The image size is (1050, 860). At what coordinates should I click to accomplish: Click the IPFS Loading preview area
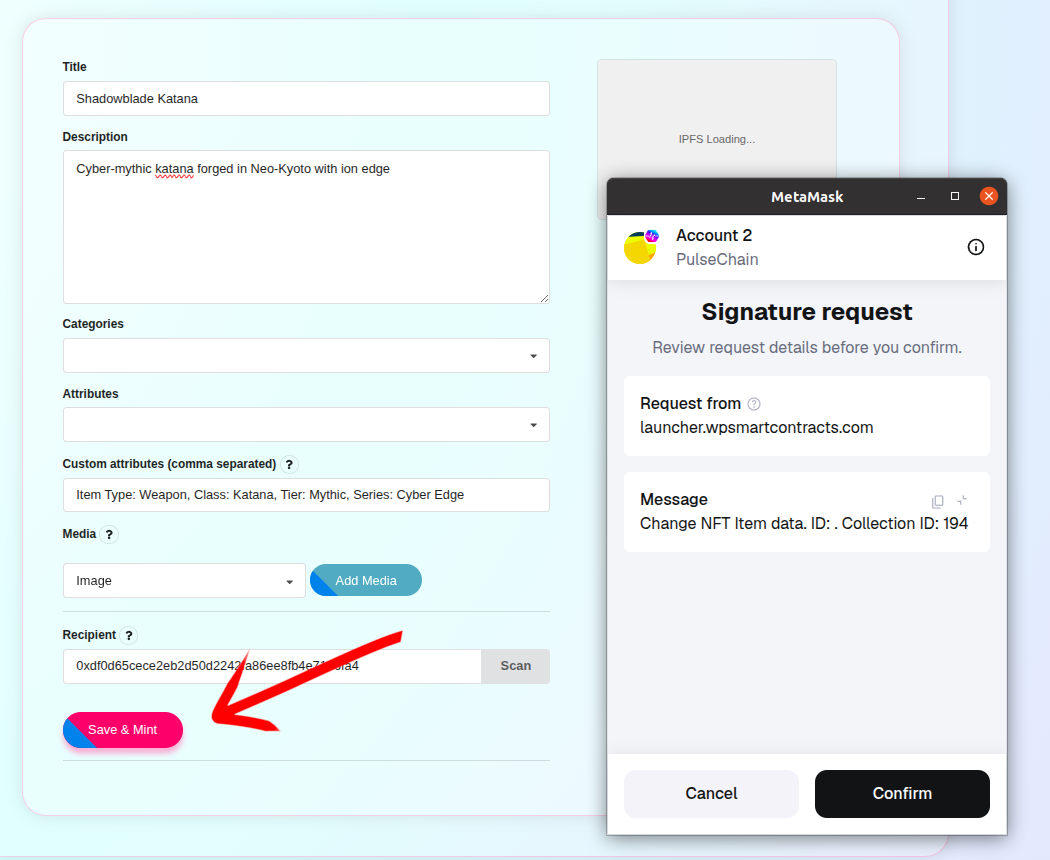point(716,138)
